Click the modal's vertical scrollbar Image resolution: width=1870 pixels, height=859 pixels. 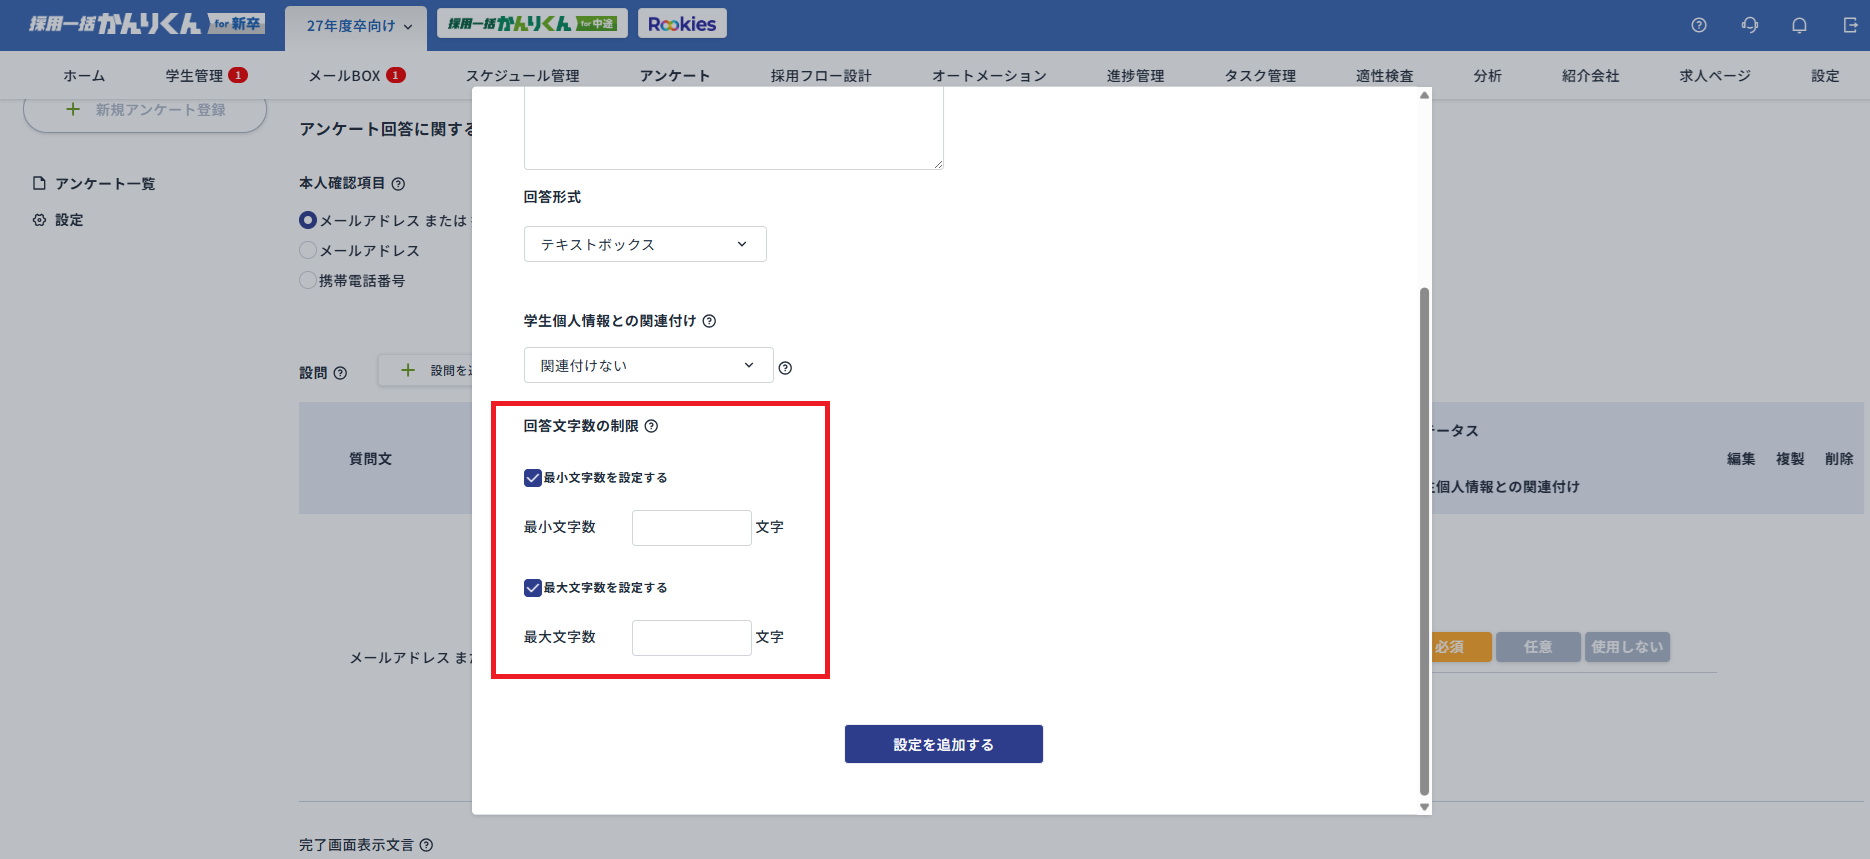pos(1424,540)
